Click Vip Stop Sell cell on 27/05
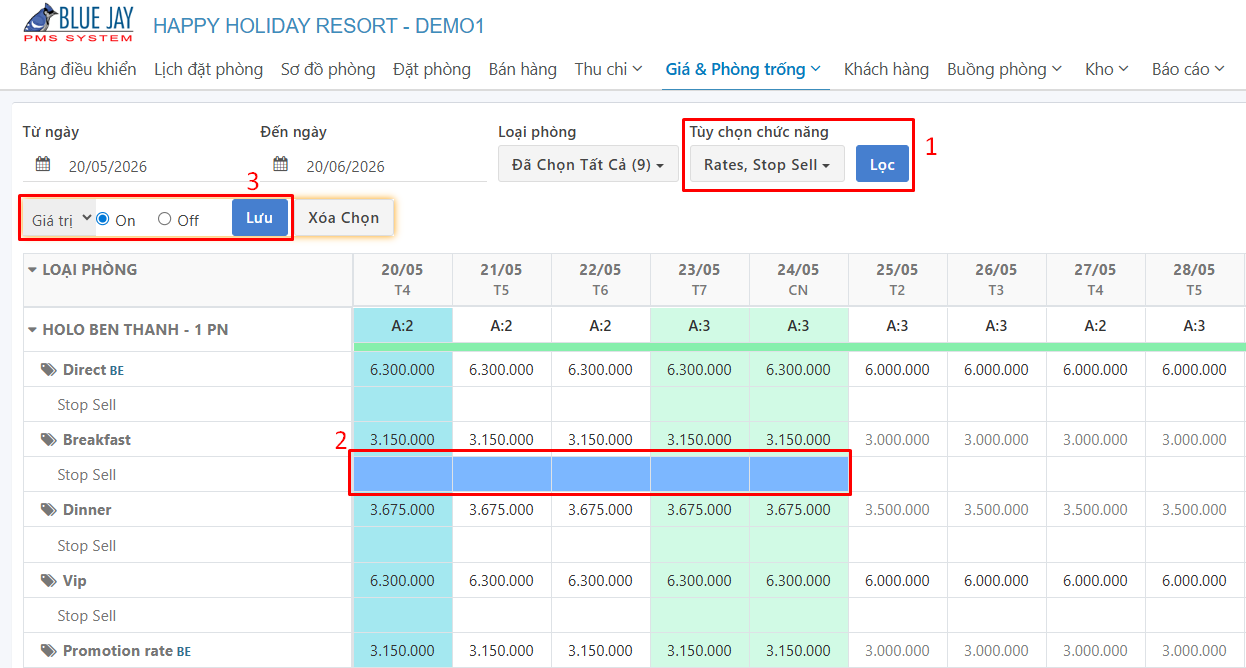 pos(1096,616)
